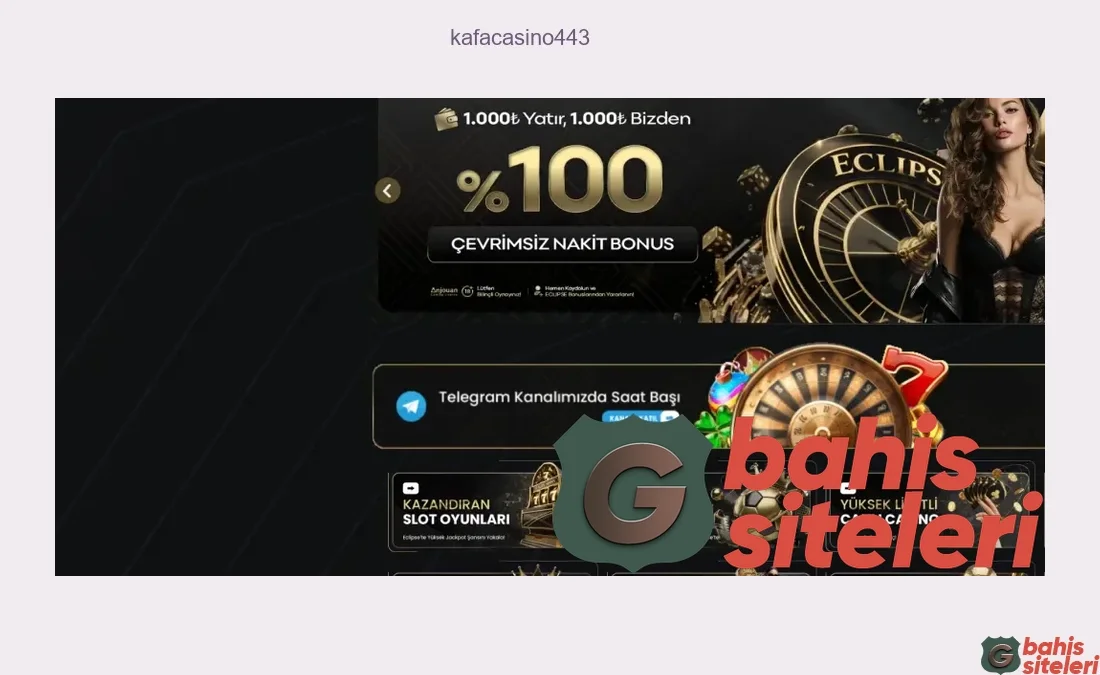
Task: Click the large G shield watermark logo
Action: coord(633,493)
